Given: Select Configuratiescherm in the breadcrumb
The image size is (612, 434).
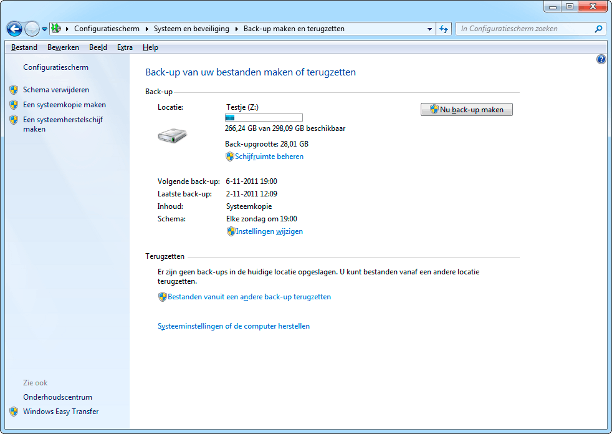Looking at the screenshot, I should coord(107,28).
